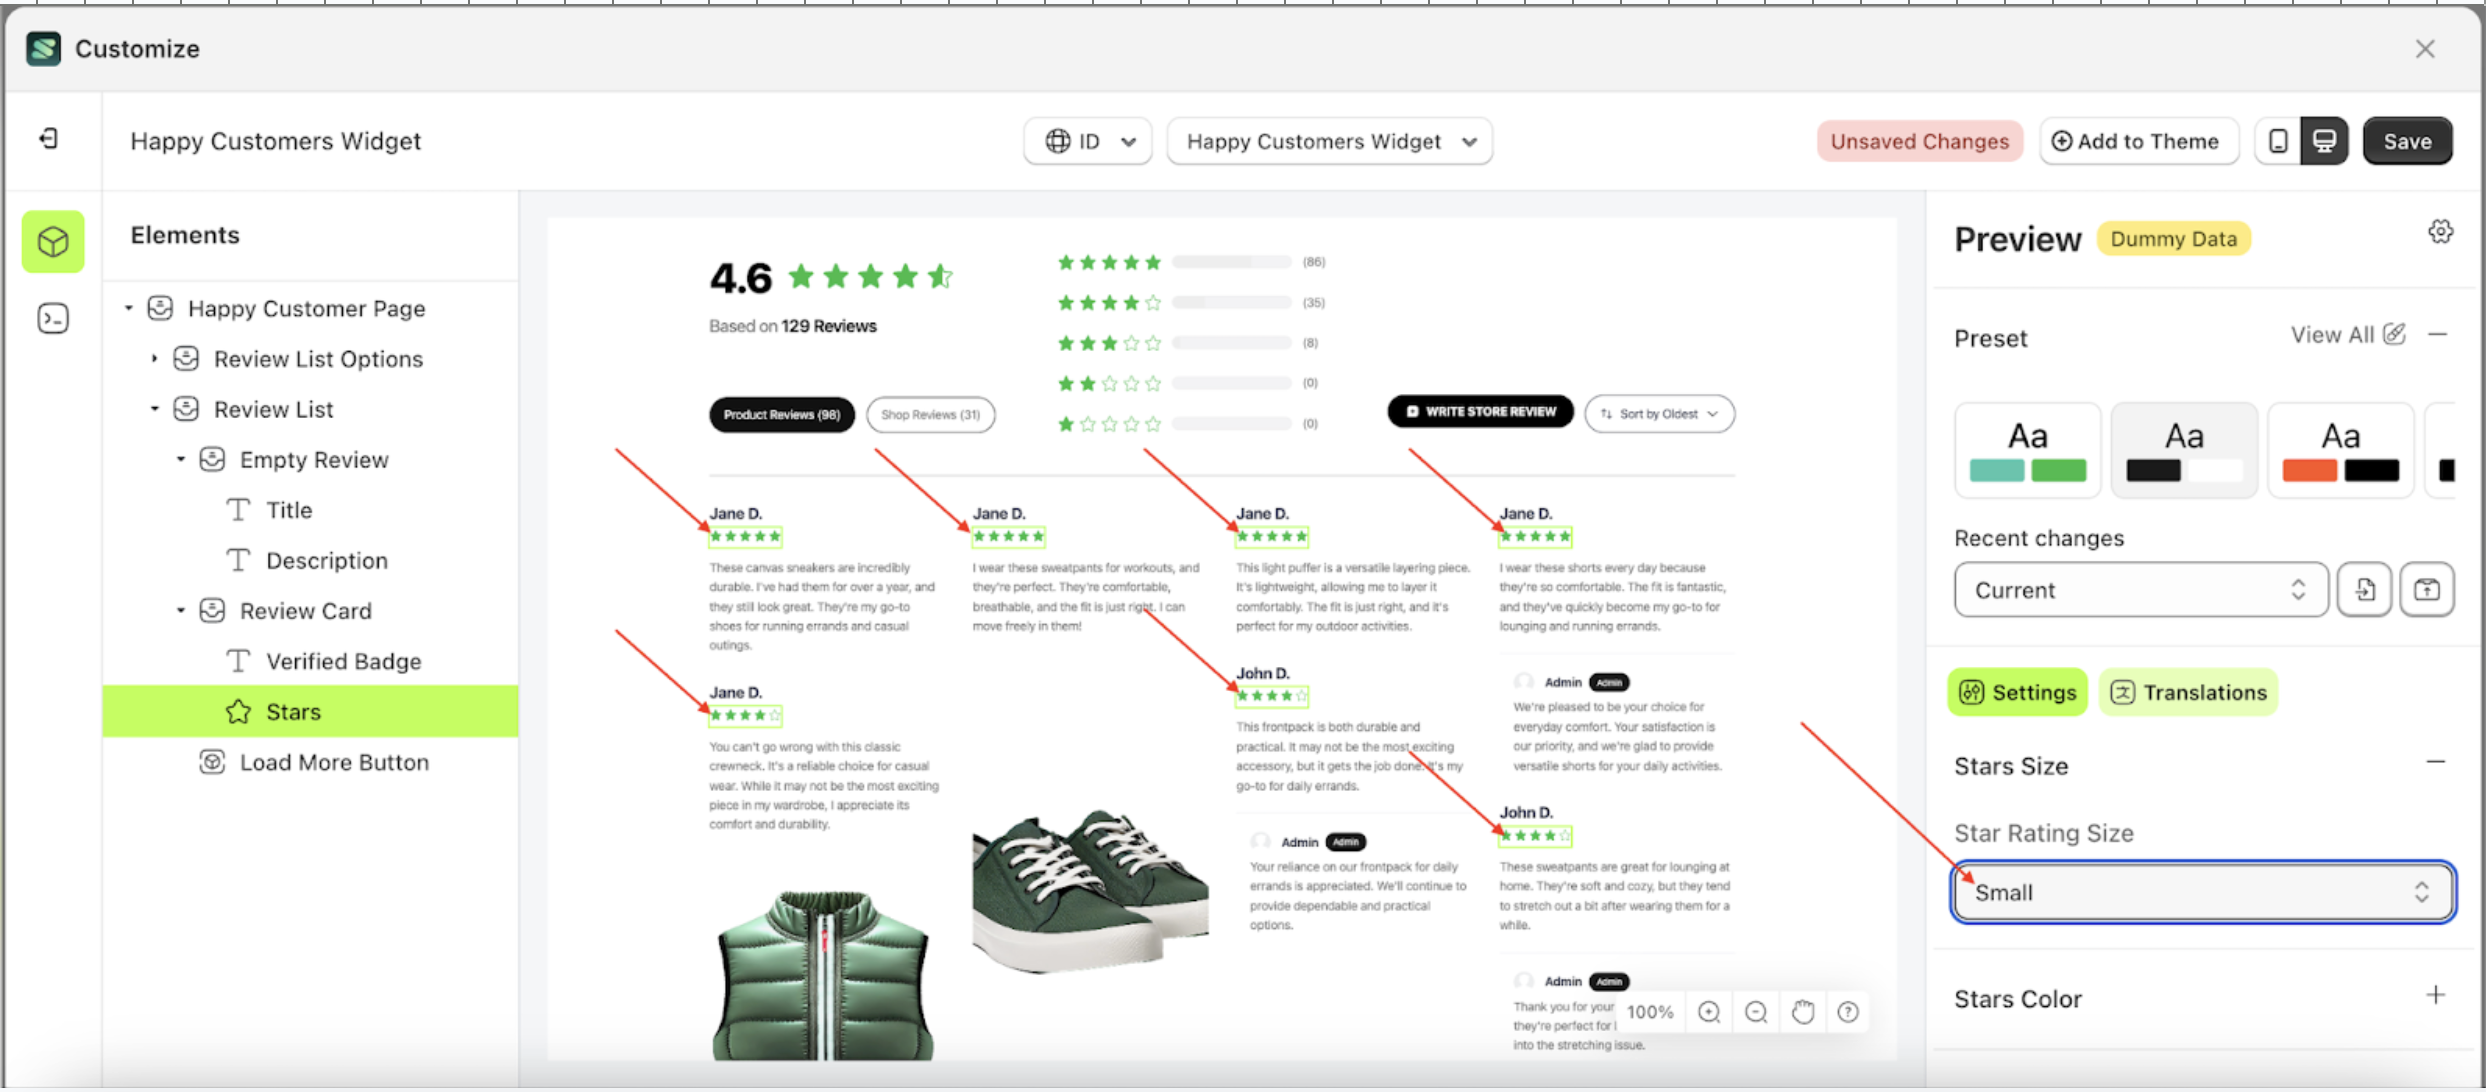The width and height of the screenshot is (2486, 1092).
Task: Open preview Settings gear icon
Action: point(2441,231)
